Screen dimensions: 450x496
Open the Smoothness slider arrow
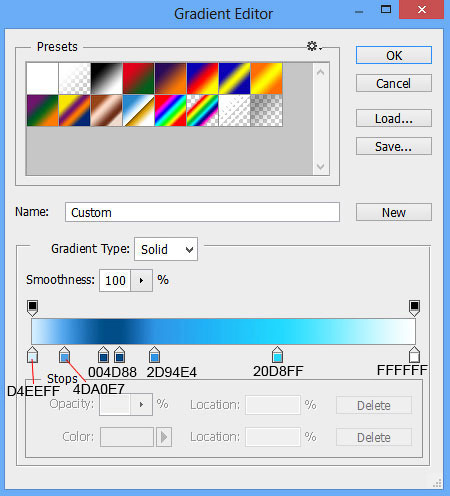(x=141, y=280)
